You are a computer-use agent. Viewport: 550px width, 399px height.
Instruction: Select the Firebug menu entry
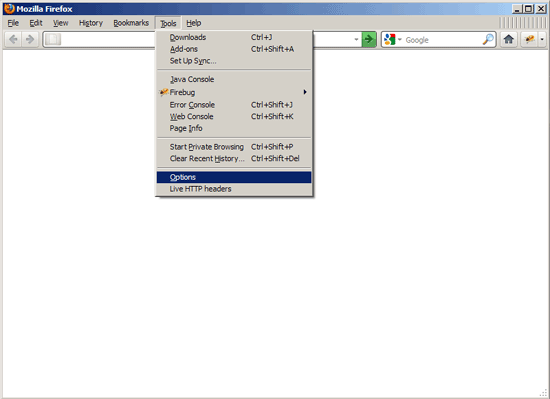[234, 92]
